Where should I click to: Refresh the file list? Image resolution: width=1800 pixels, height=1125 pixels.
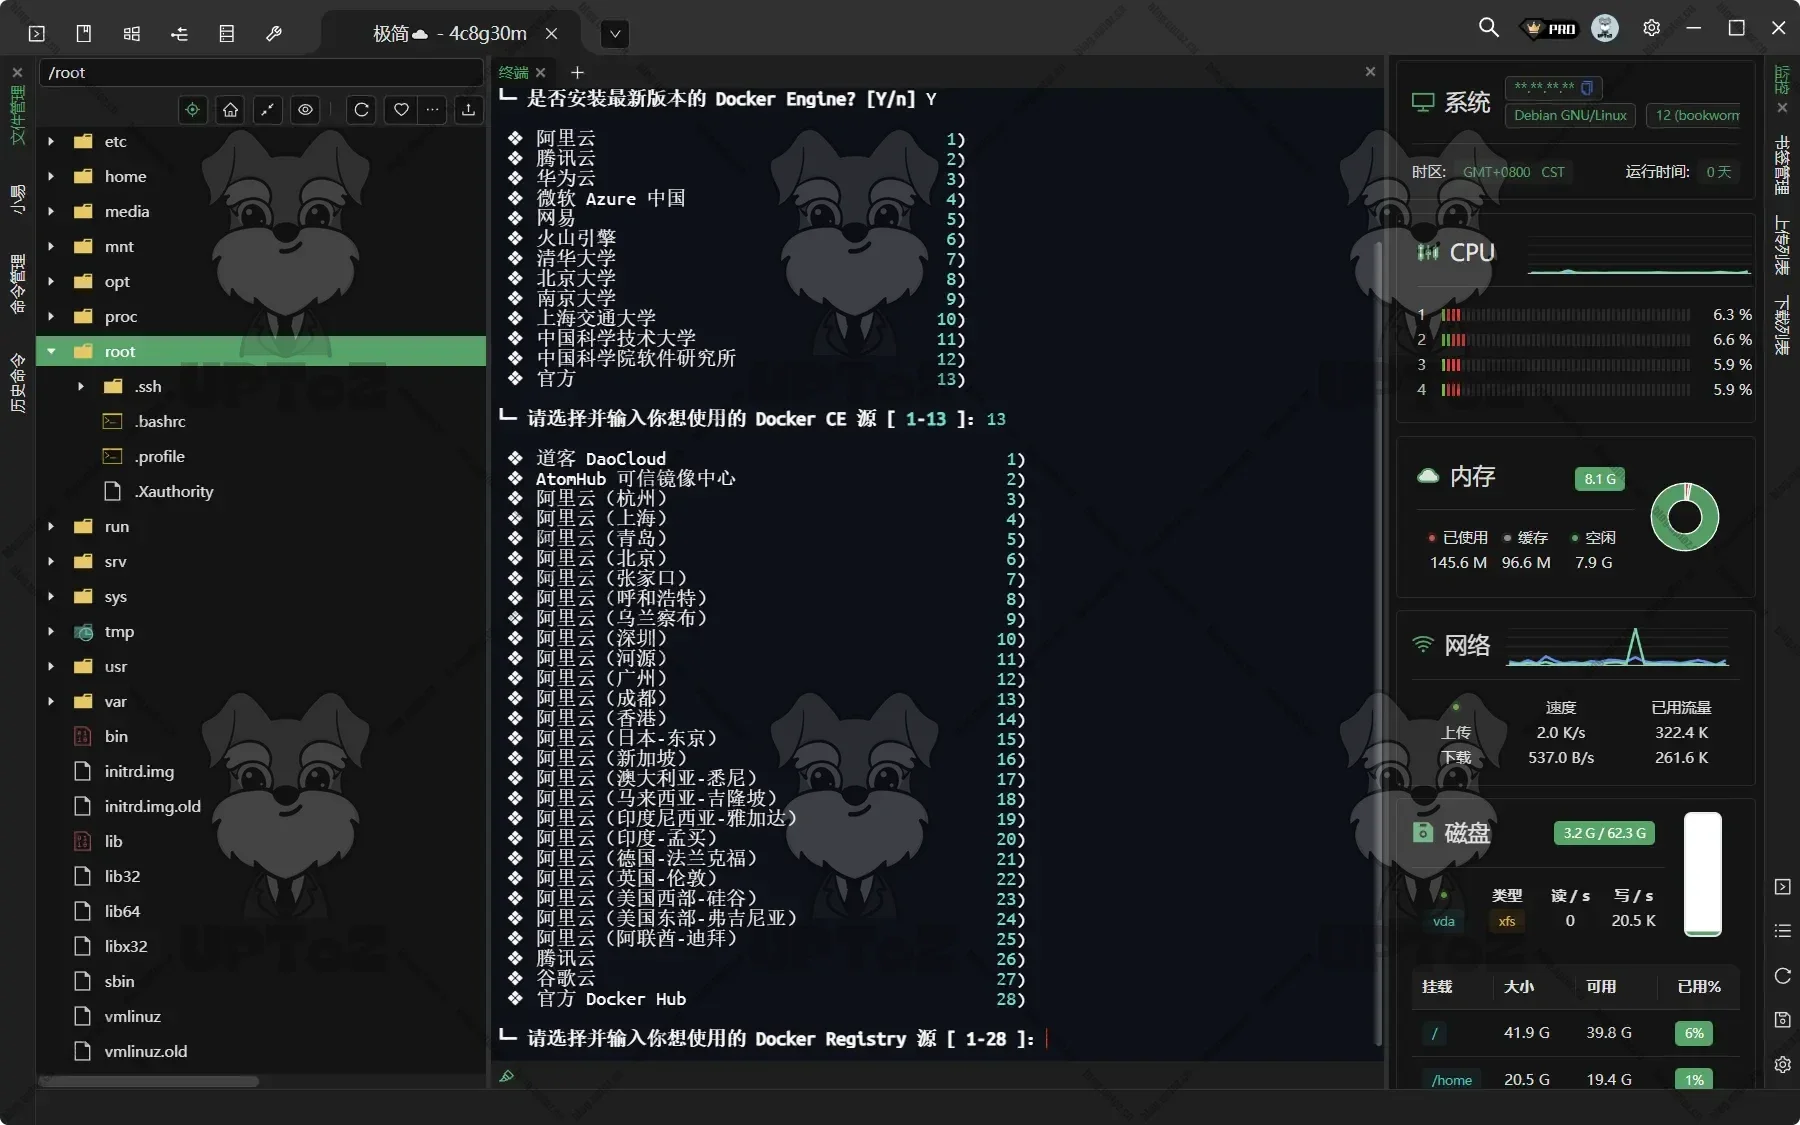[362, 110]
